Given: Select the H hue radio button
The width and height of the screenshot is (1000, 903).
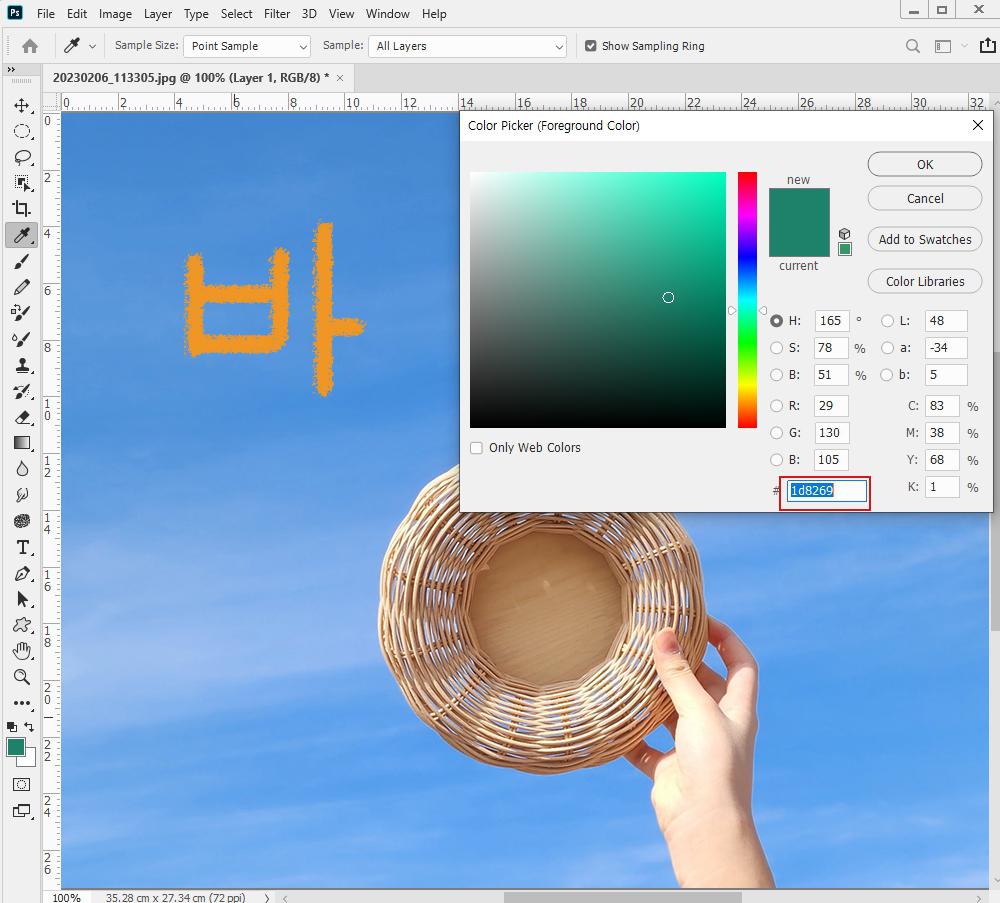Looking at the screenshot, I should click(x=776, y=321).
